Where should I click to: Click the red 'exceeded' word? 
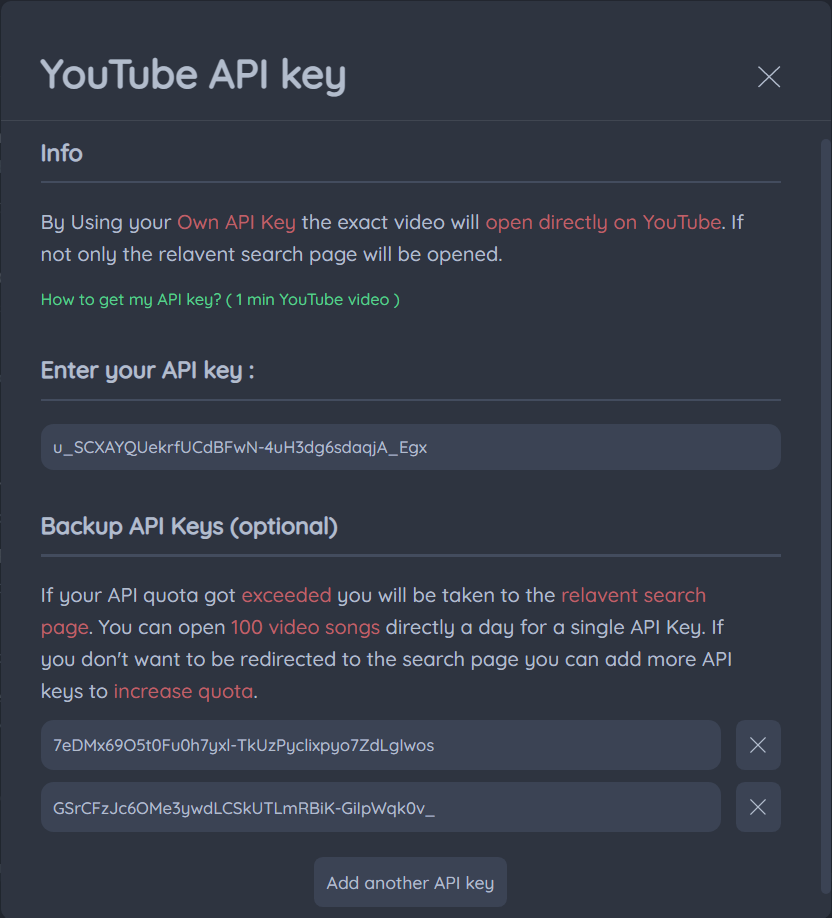coord(286,595)
